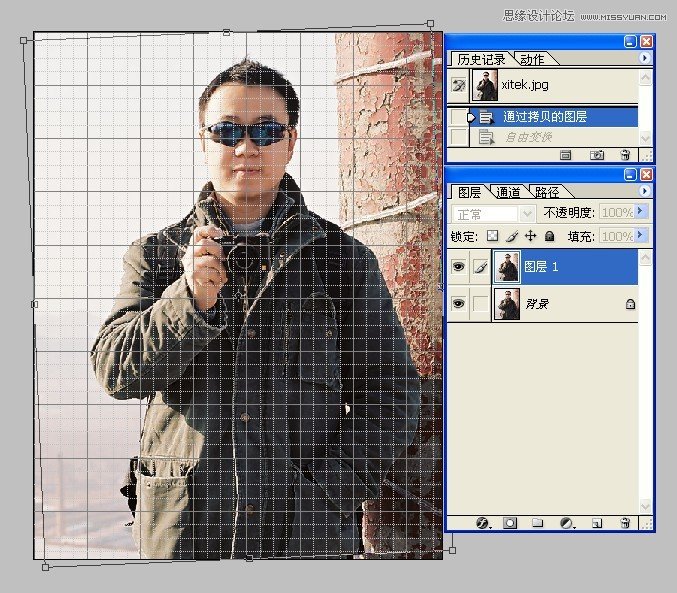The height and width of the screenshot is (593, 677).
Task: Switch to the 动作 tab
Action: point(532,59)
